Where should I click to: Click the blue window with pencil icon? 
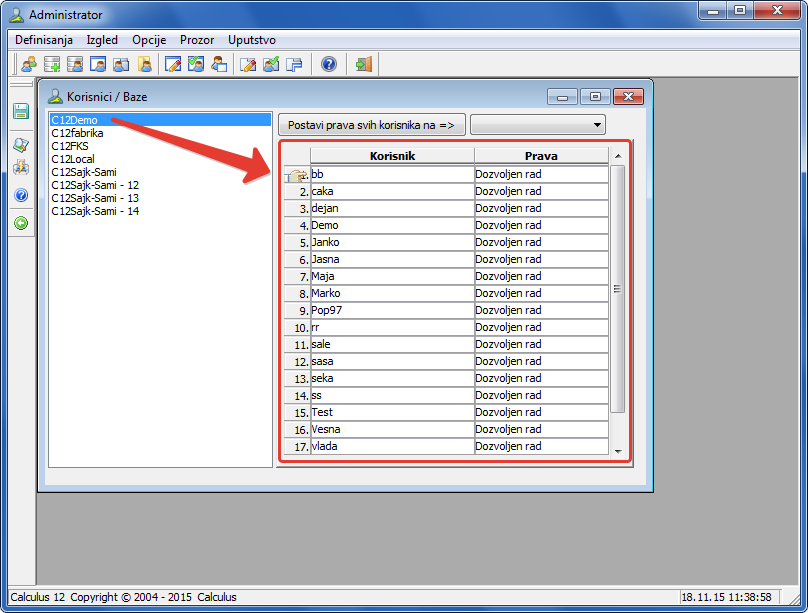173,64
